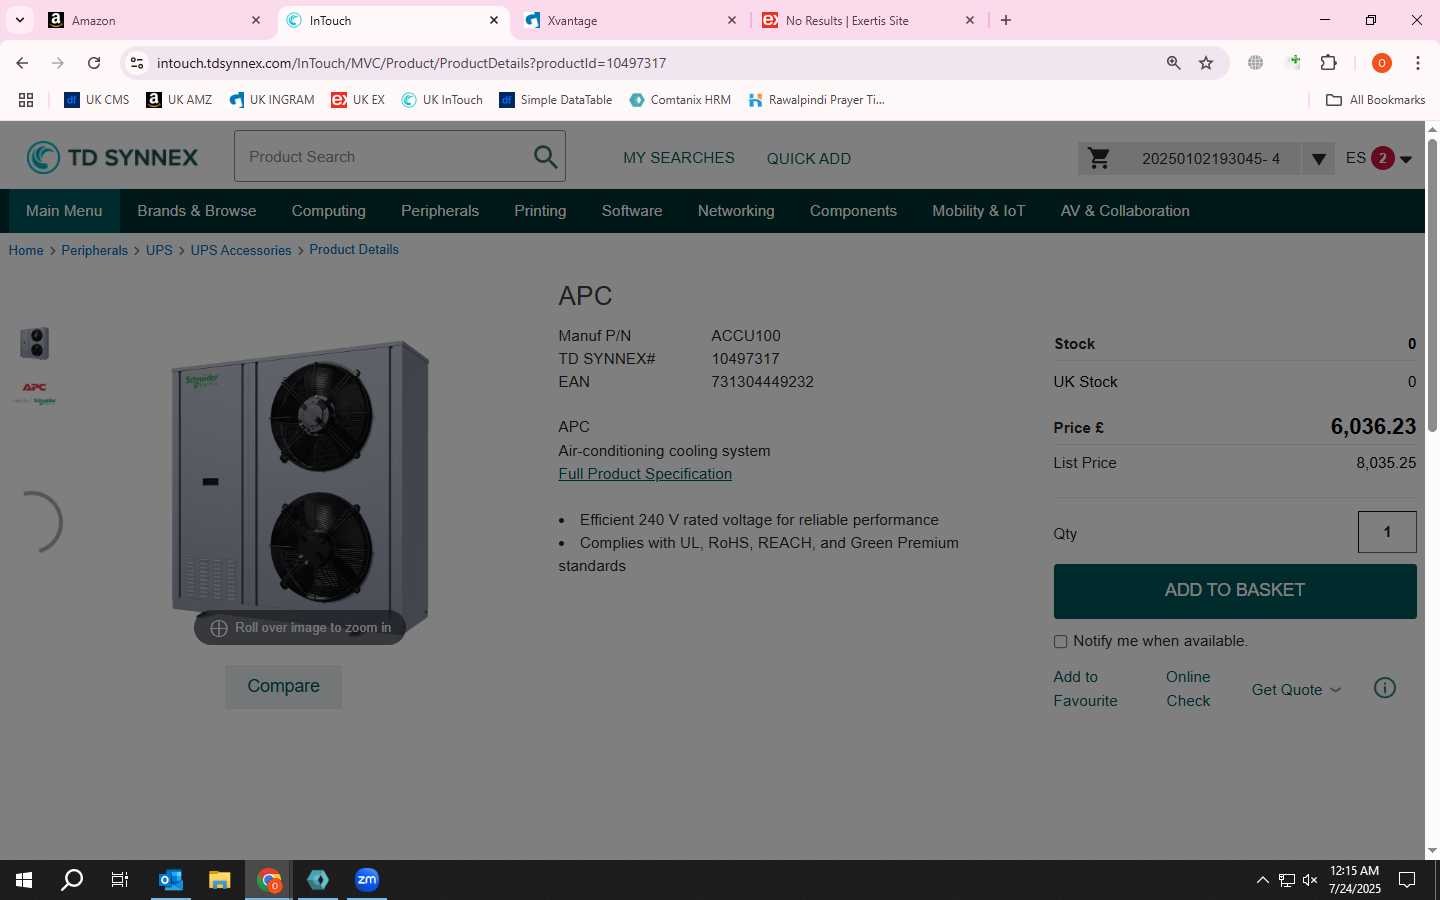This screenshot has width=1440, height=900.
Task: Open Outlook from the taskbar
Action: (x=171, y=880)
